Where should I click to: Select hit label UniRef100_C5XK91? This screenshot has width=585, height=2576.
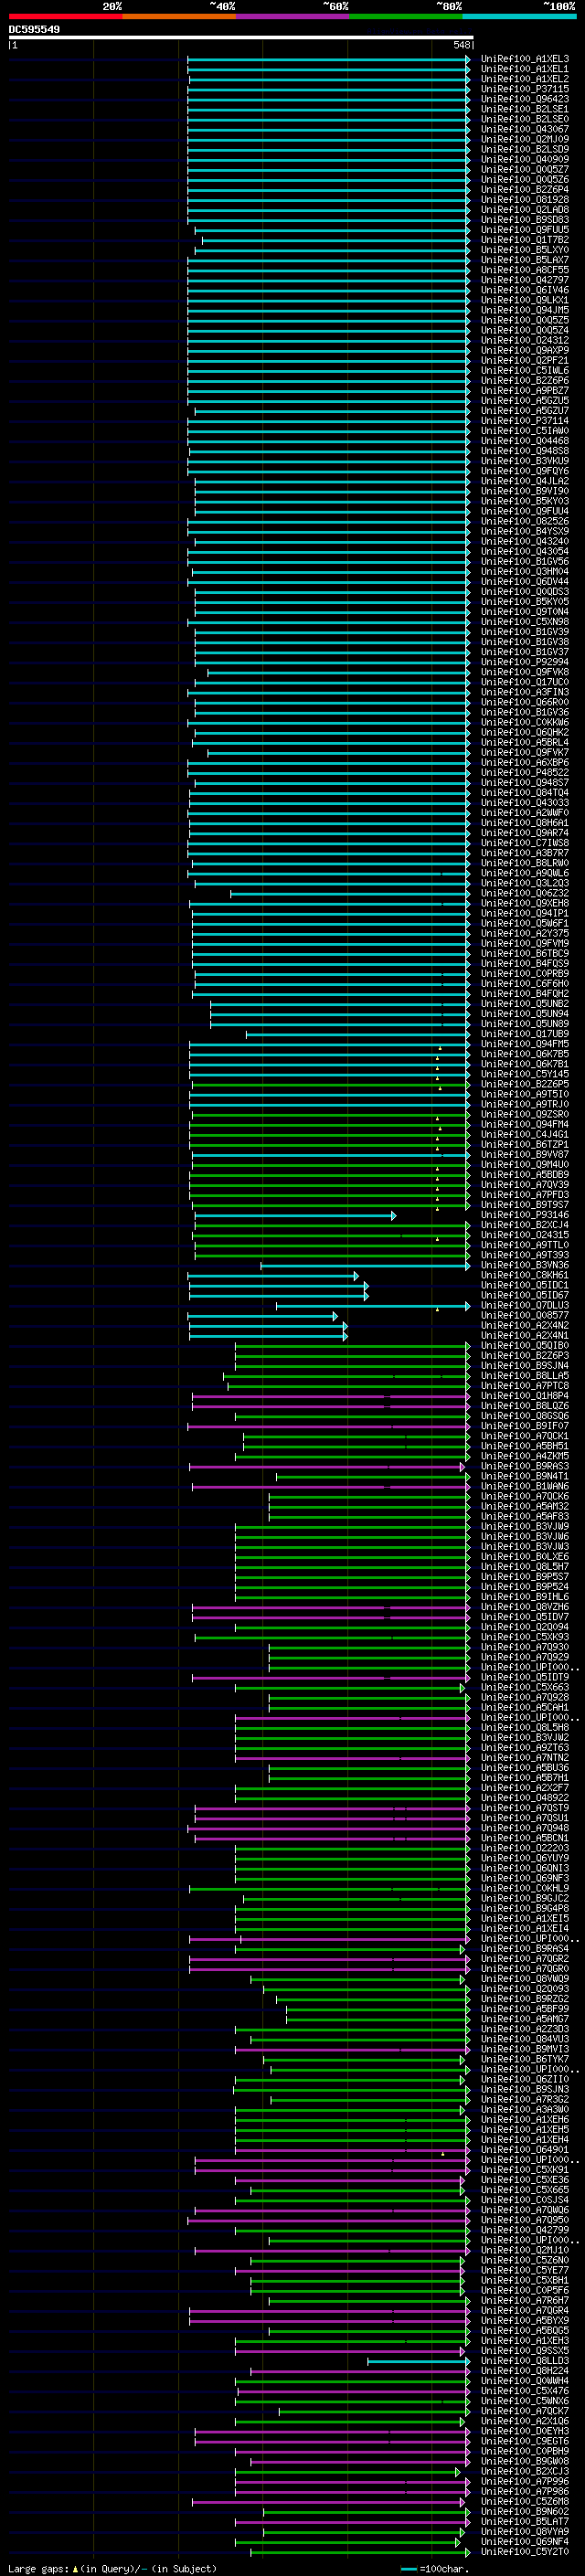(x=525, y=2170)
